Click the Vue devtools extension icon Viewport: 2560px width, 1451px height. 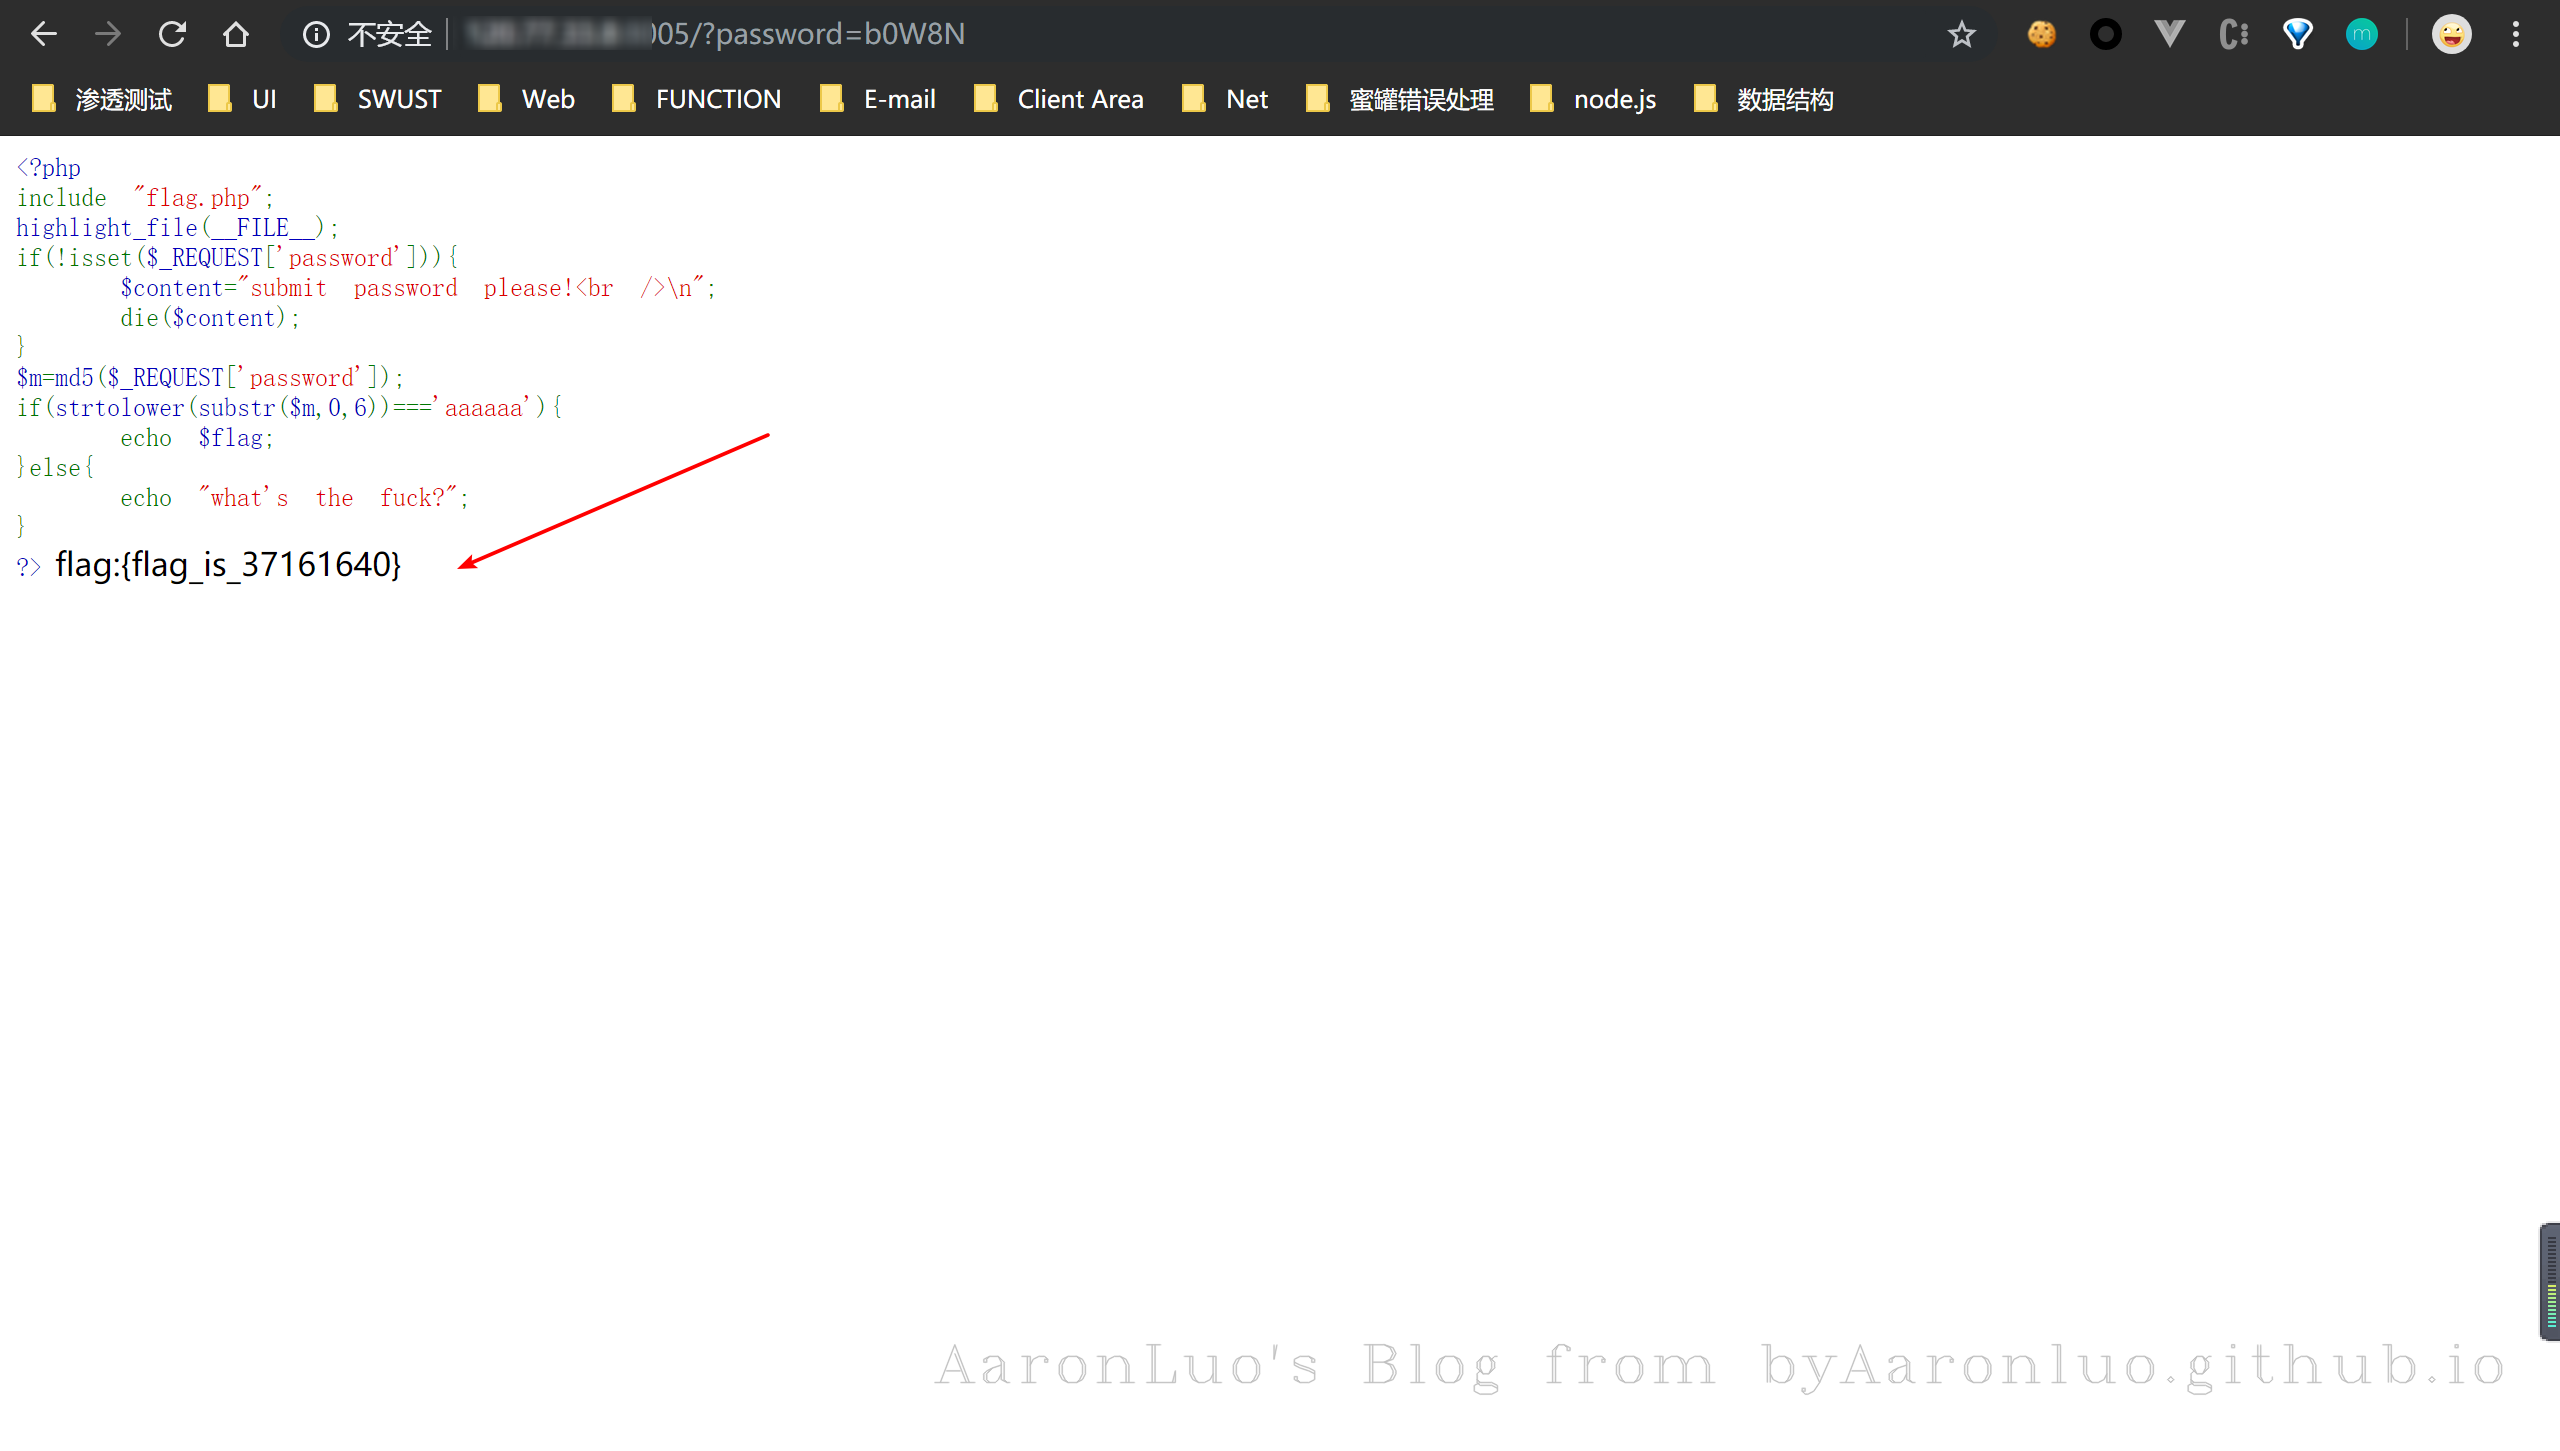point(2169,34)
